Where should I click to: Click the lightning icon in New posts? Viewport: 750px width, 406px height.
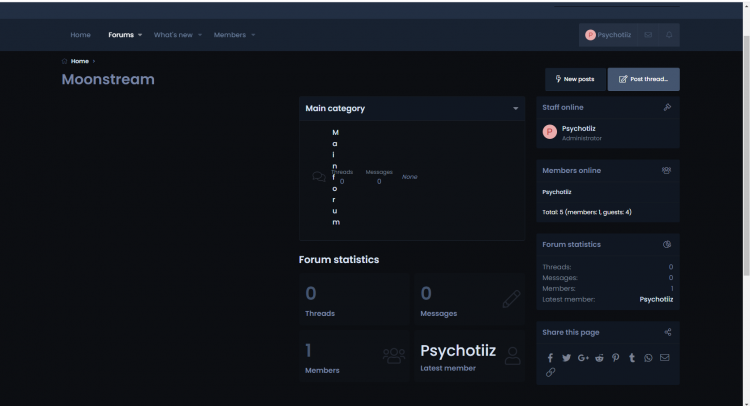pos(558,79)
